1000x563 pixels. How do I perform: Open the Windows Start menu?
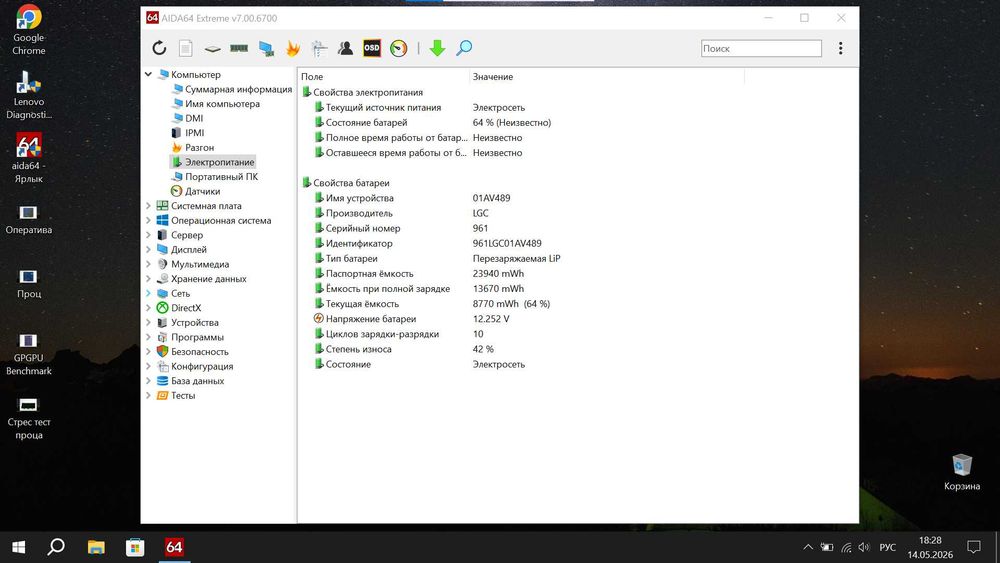pyautogui.click(x=18, y=547)
